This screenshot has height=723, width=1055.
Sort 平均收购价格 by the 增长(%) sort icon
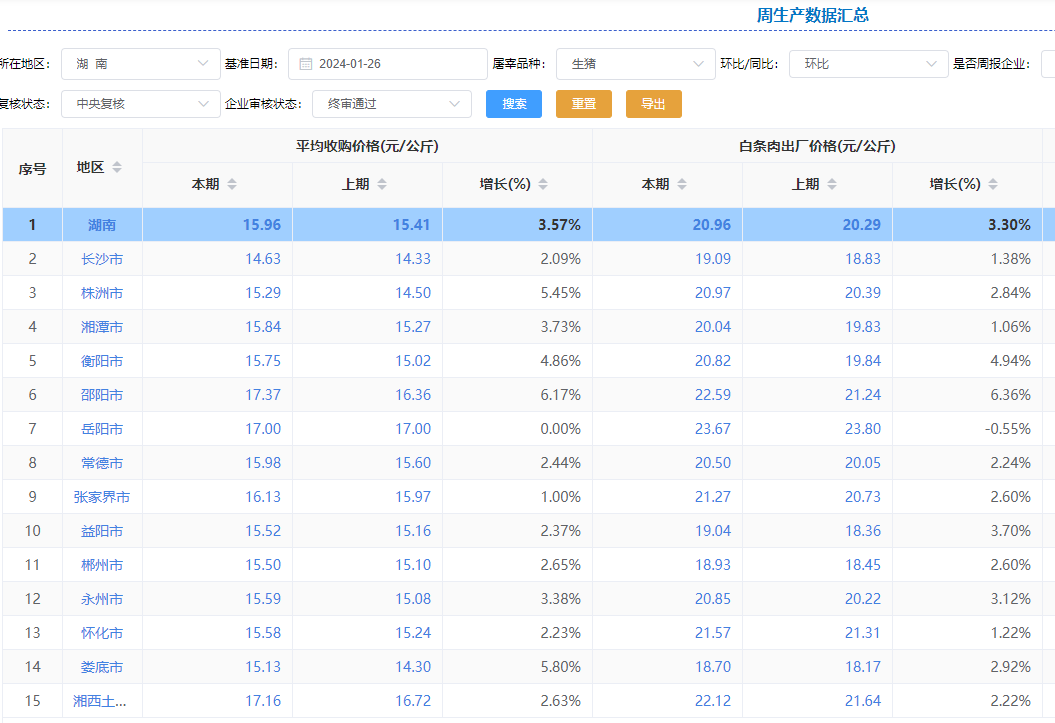[x=543, y=184]
